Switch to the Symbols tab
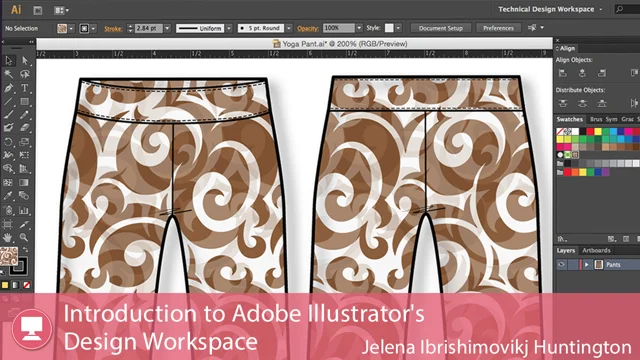The image size is (640, 360). click(611, 119)
